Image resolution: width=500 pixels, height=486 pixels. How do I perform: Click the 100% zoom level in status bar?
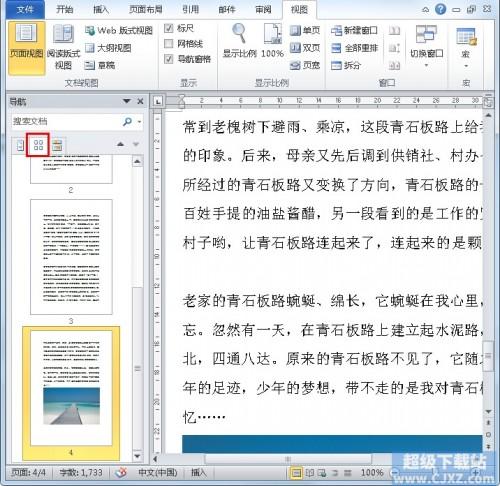(x=372, y=472)
